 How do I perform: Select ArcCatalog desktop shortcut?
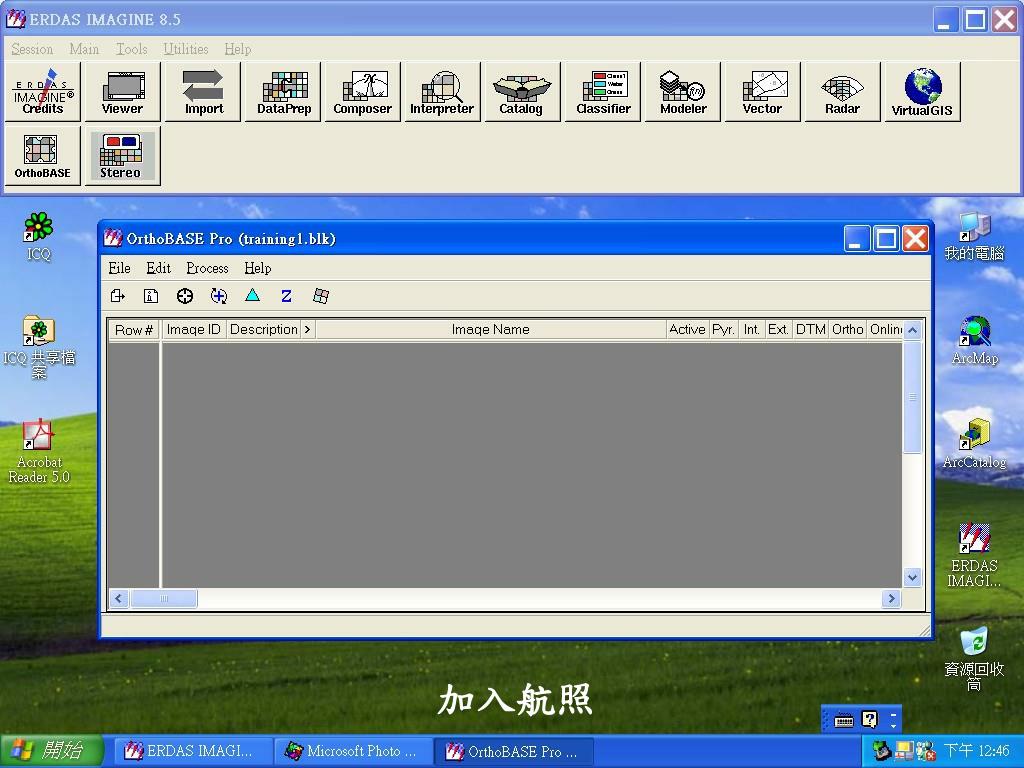[x=974, y=444]
